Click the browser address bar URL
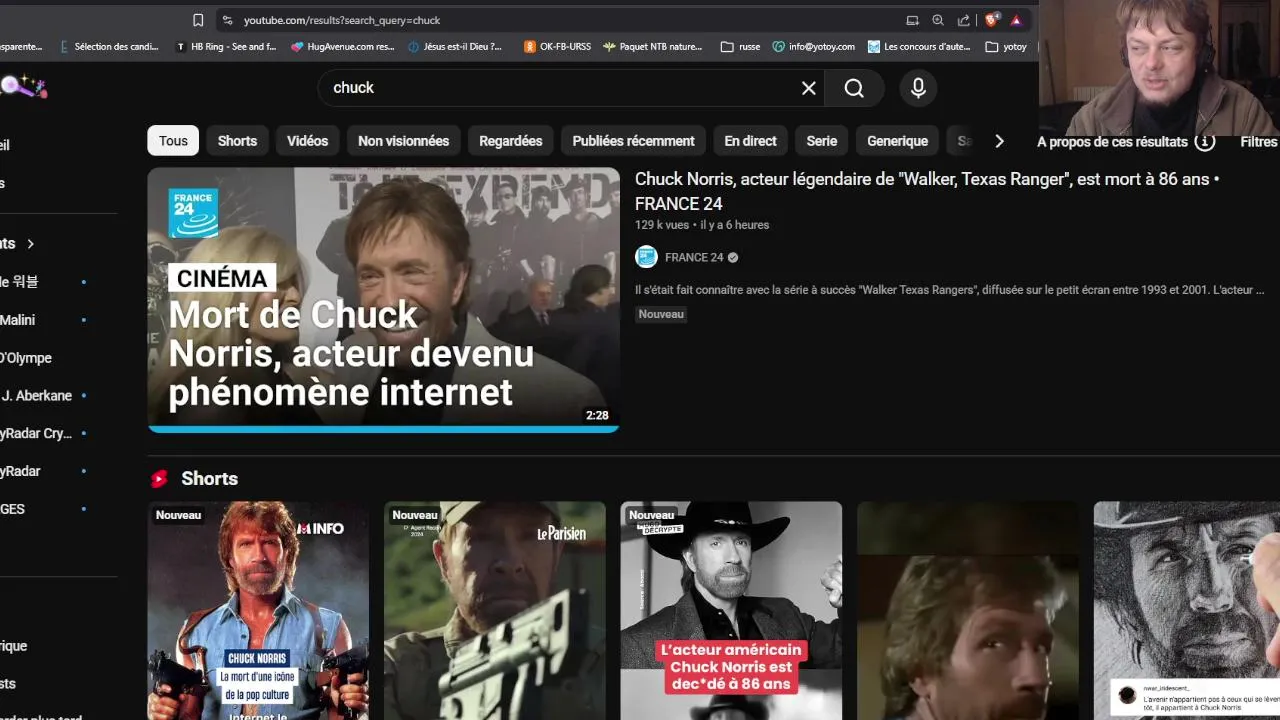Screen dimensions: 1280x720 click(x=342, y=20)
